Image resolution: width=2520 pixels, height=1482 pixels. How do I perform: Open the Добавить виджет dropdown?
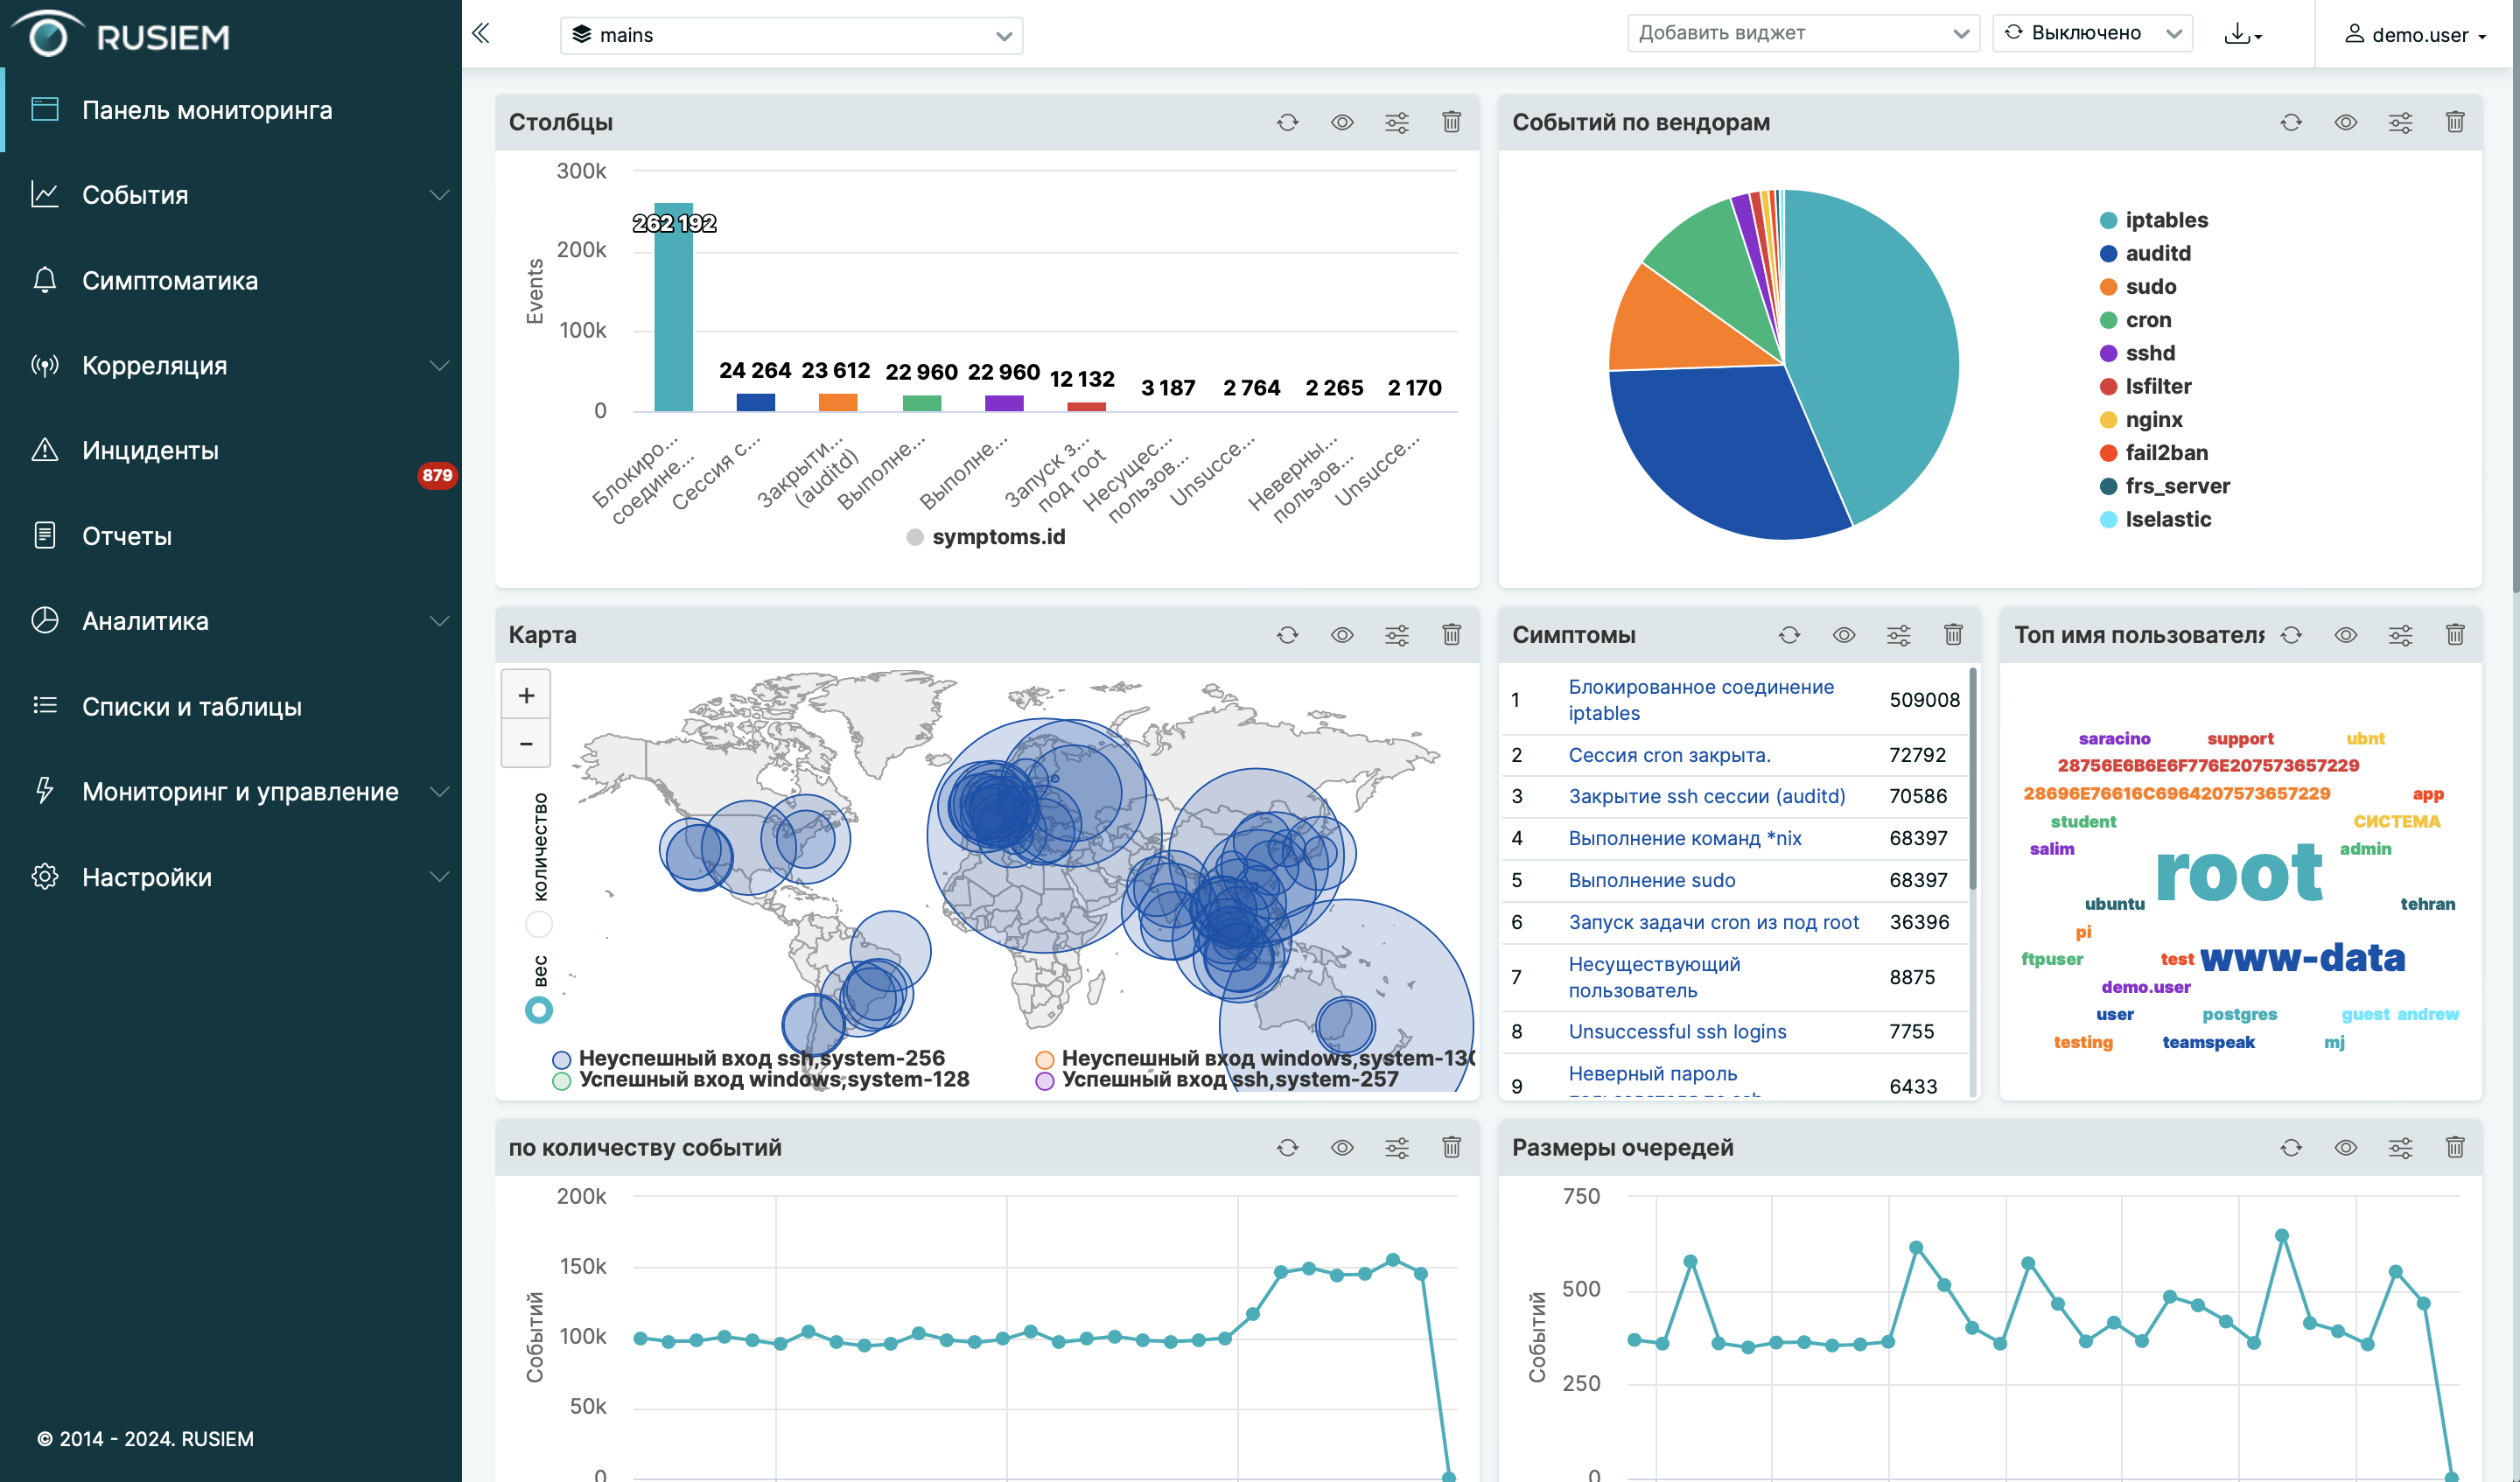1802,33
